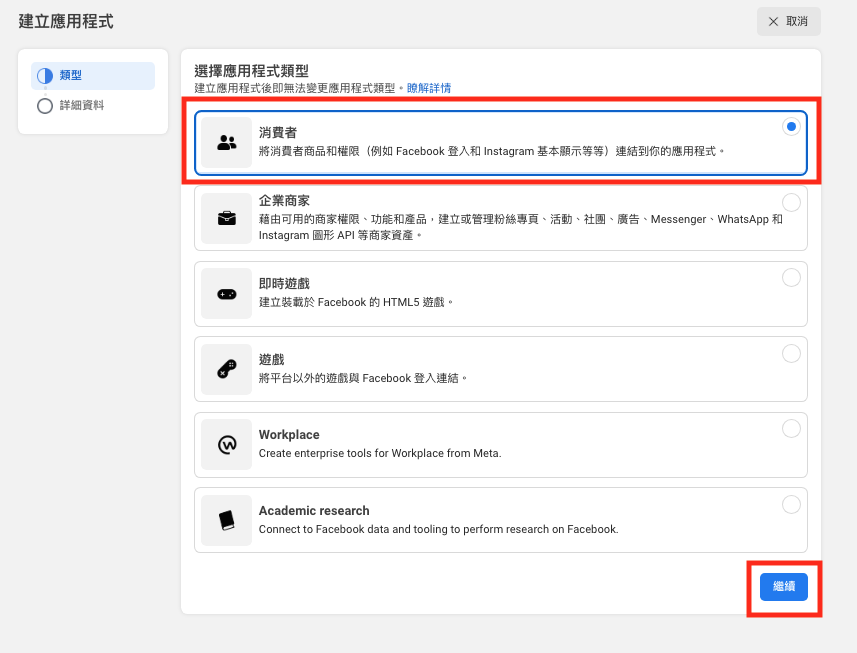The height and width of the screenshot is (653, 857).
Task: Select the 消費者 radio button
Action: tap(791, 127)
